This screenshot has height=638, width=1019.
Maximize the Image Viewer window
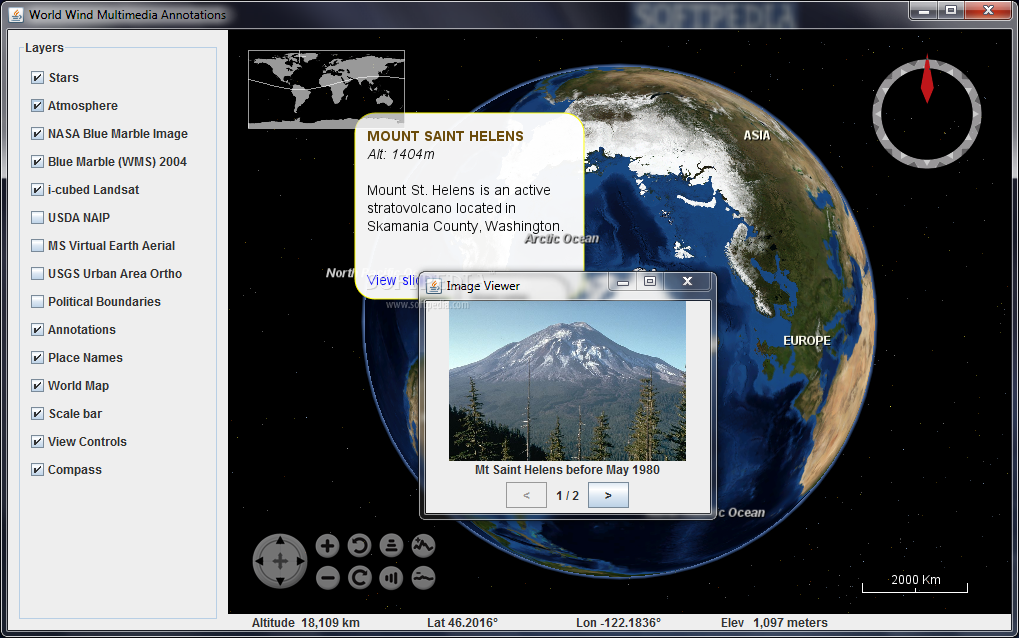(x=650, y=281)
